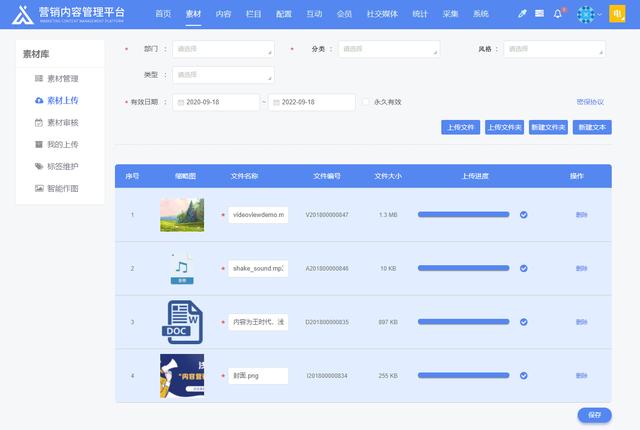Click the 封面.png file name field
640x430 pixels.
point(258,375)
